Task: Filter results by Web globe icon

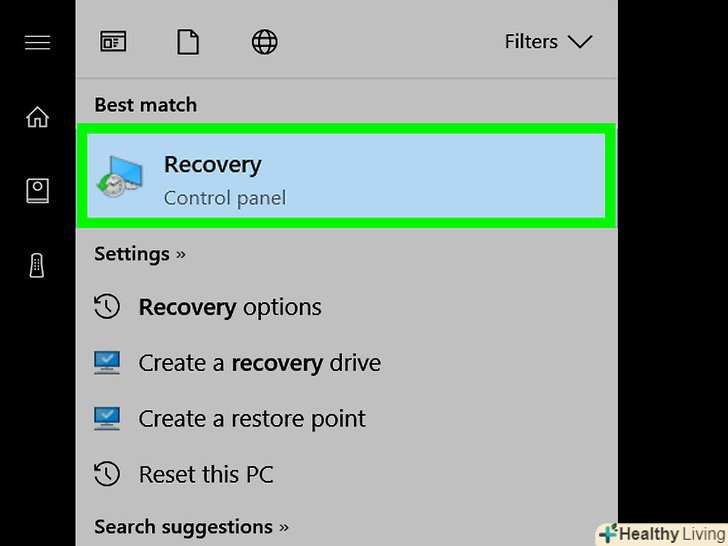Action: [x=265, y=42]
